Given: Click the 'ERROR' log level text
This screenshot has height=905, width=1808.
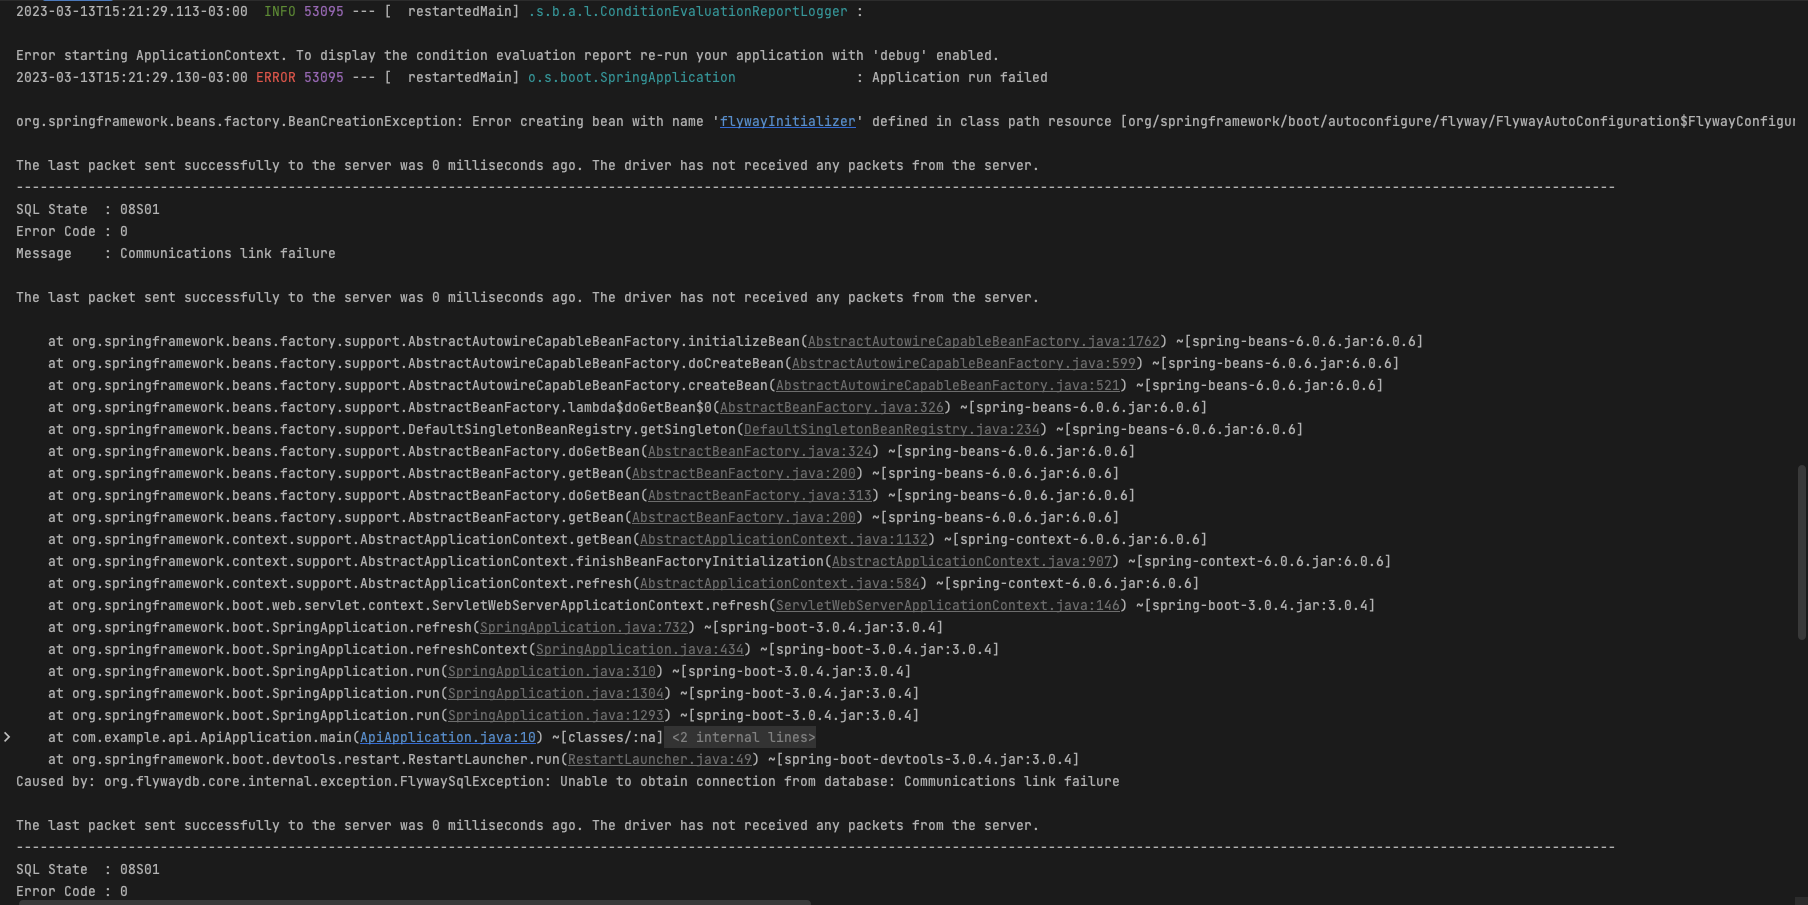Looking at the screenshot, I should pyautogui.click(x=276, y=77).
